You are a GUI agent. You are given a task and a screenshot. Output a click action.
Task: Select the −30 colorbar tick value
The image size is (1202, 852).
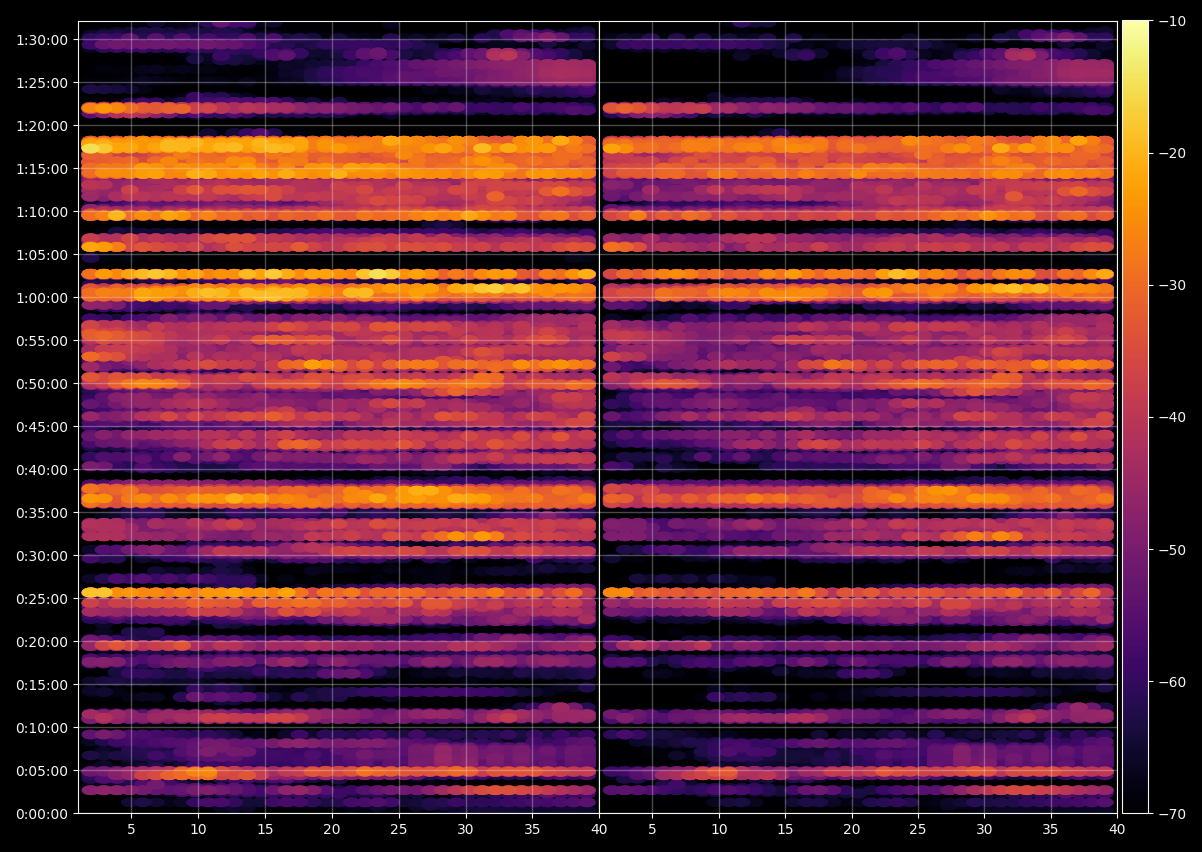[x=1172, y=285]
